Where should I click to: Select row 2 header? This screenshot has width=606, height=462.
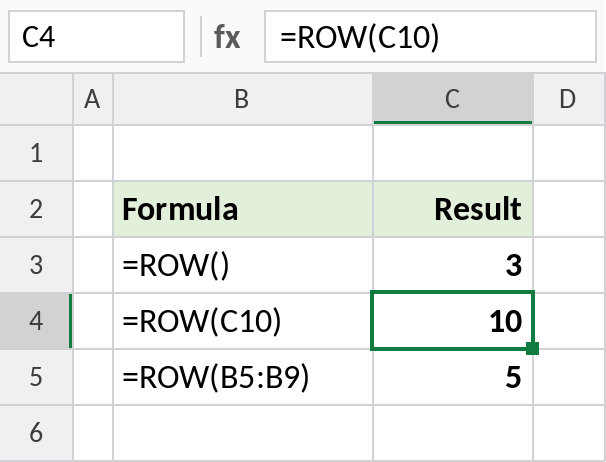[x=36, y=209]
